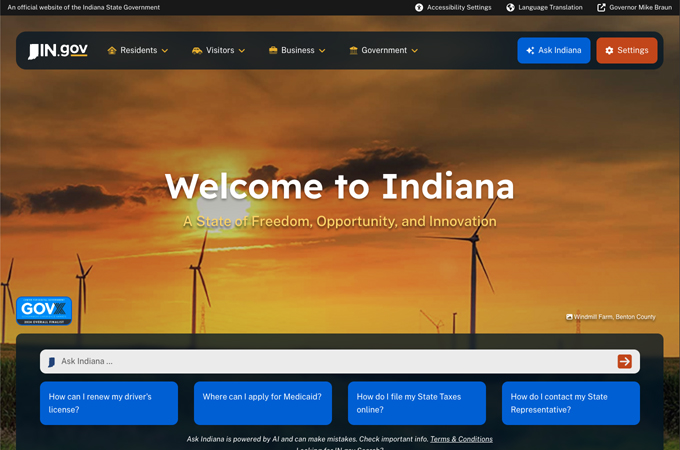The height and width of the screenshot is (450, 680).
Task: Click 'Ask Indiana is powered by AI' disclaimer
Action: coord(307,439)
